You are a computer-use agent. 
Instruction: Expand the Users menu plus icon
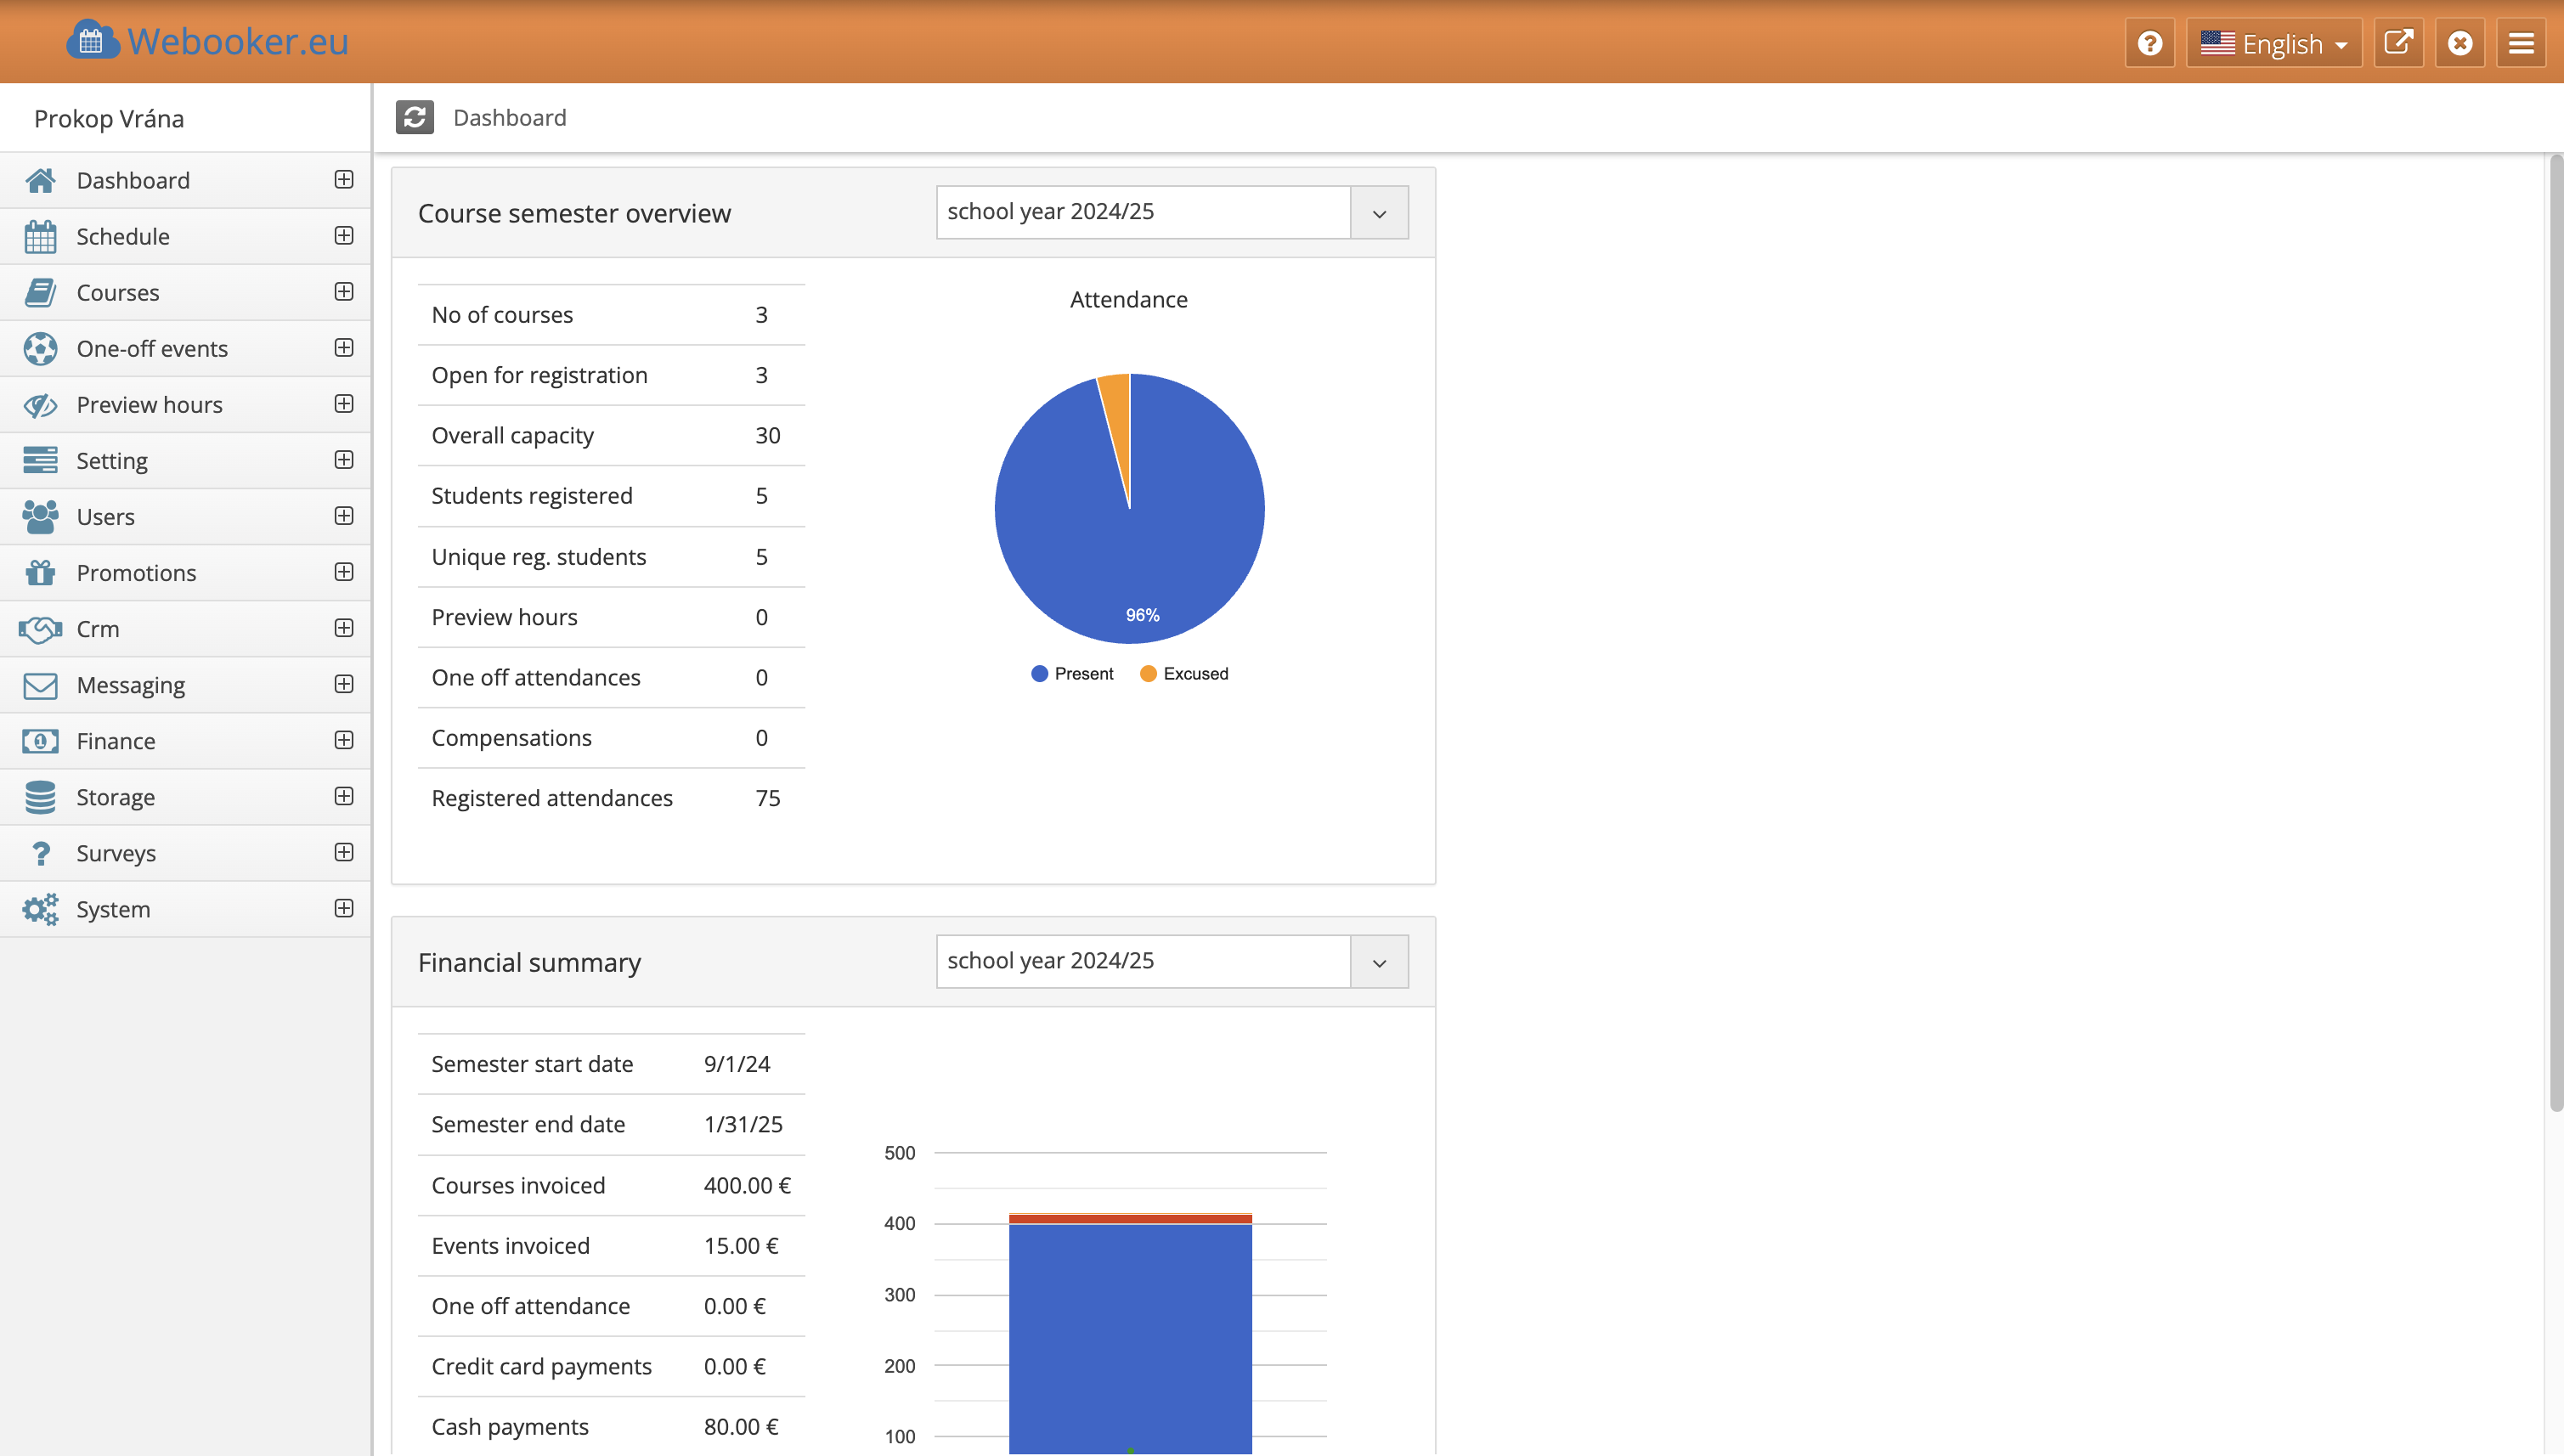coord(343,516)
